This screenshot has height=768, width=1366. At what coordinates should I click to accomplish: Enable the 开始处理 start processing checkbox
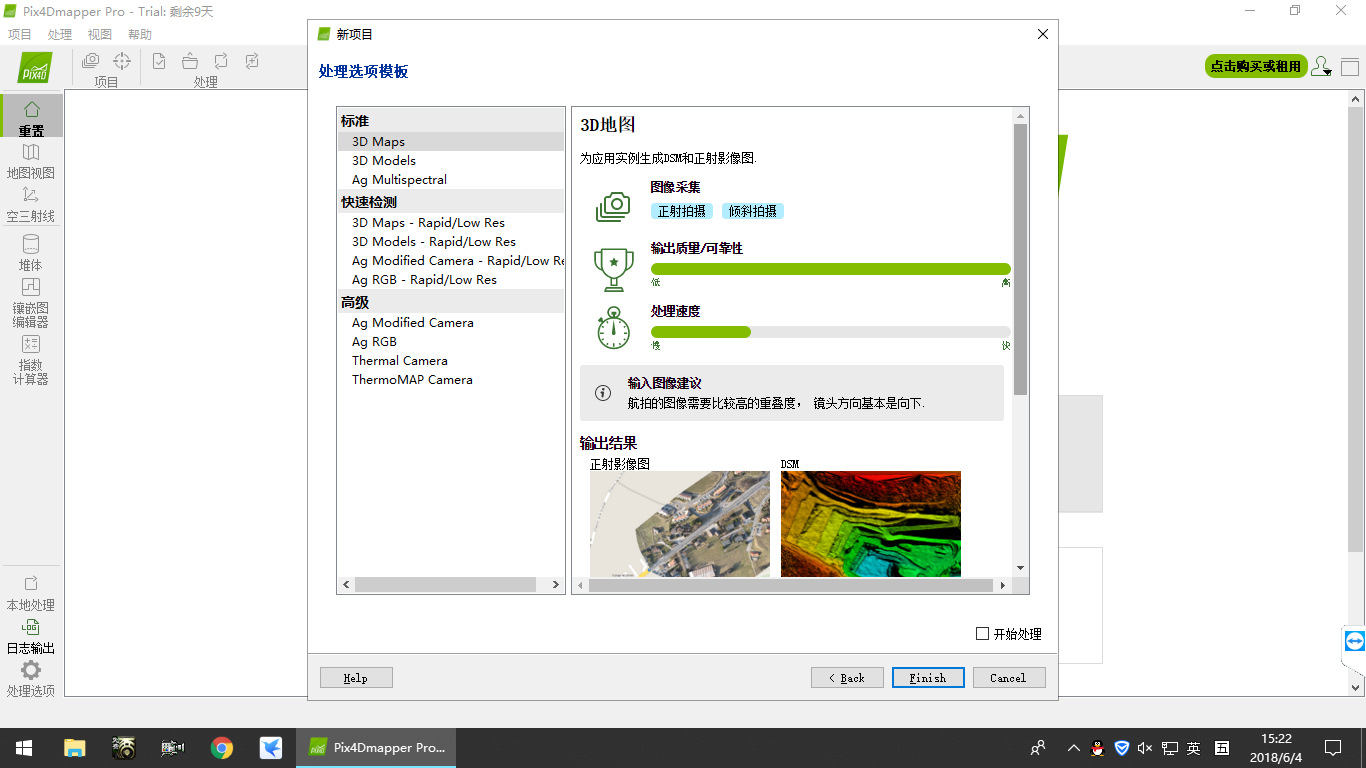[x=982, y=634]
